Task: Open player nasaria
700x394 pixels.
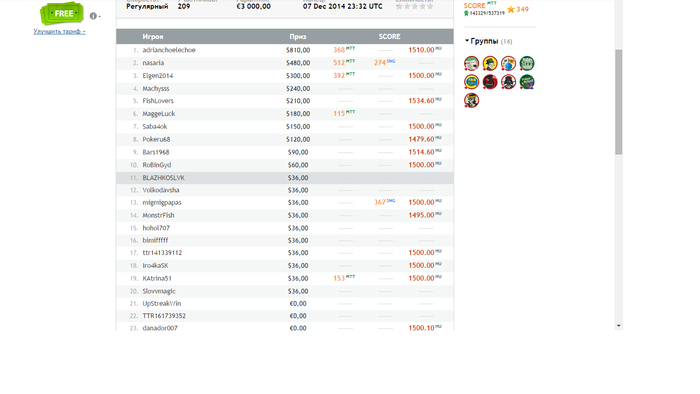Action: click(153, 63)
